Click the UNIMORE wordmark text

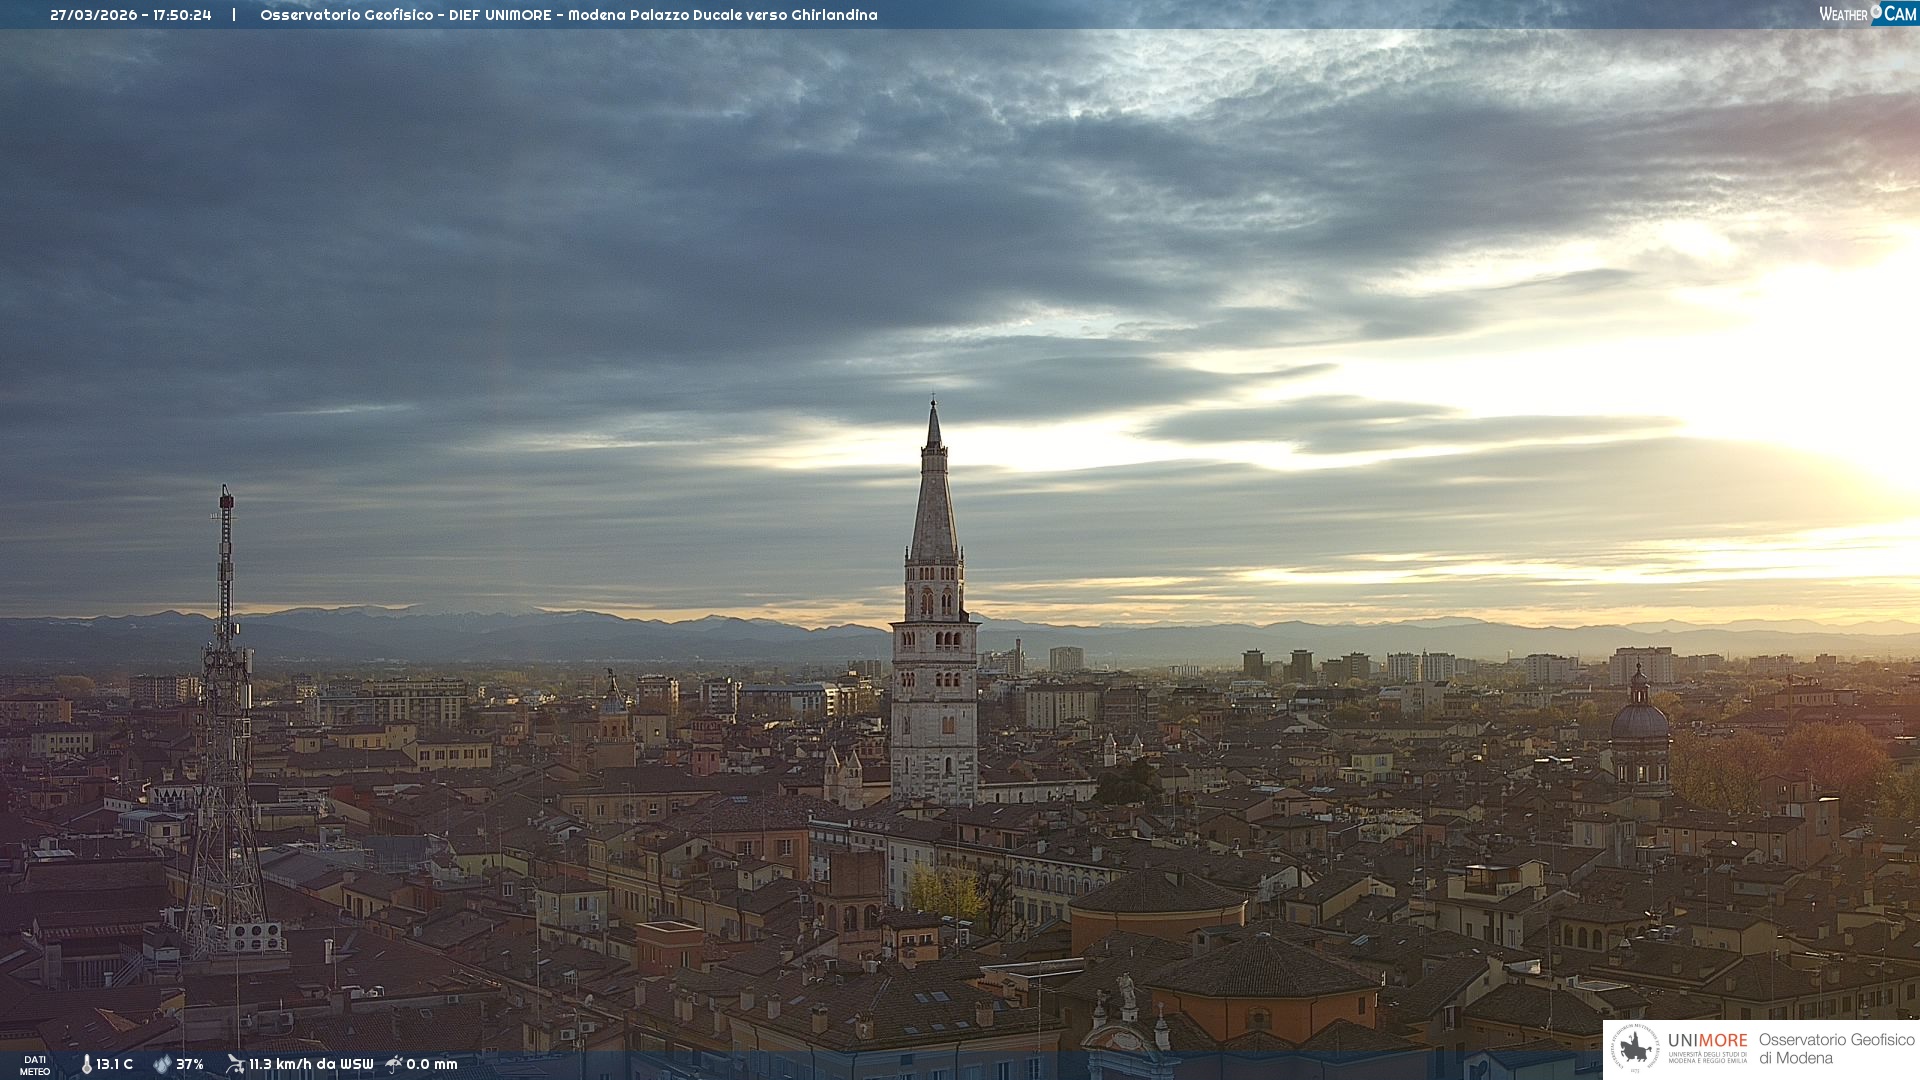pyautogui.click(x=1707, y=1041)
